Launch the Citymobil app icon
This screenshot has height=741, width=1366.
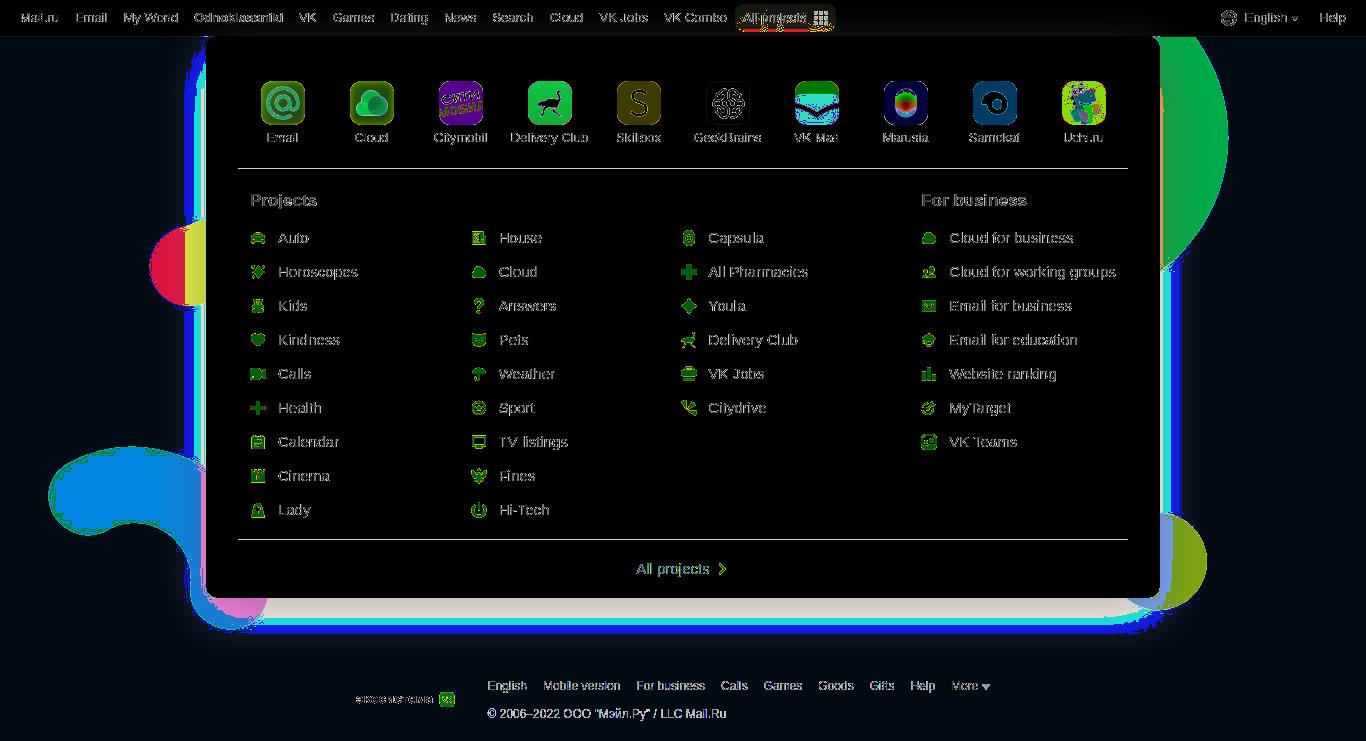pyautogui.click(x=460, y=103)
